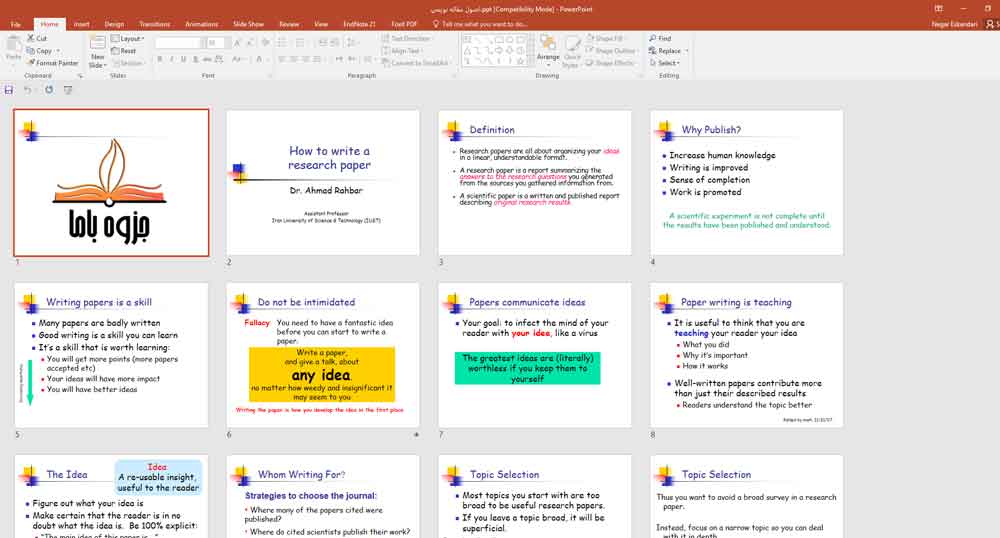Activate the Format Painter
This screenshot has width=1000, height=538.
pyautogui.click(x=52, y=62)
